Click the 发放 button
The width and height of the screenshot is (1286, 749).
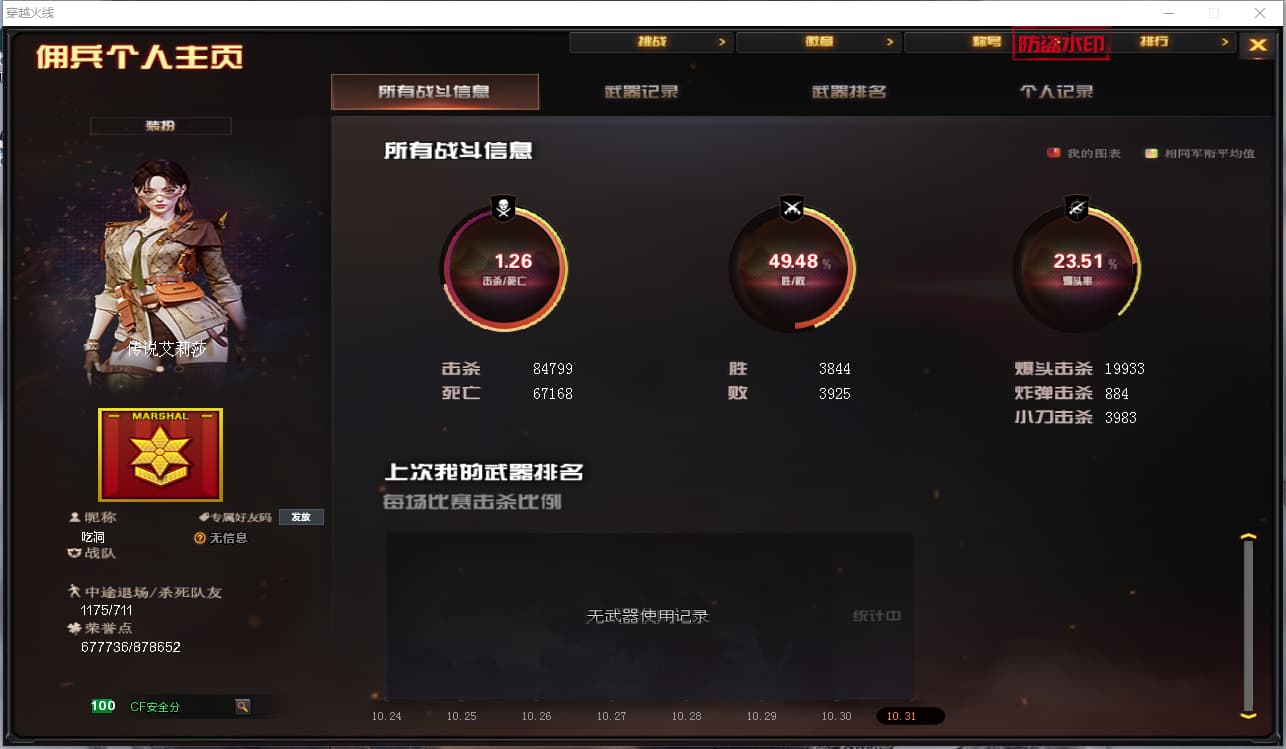click(x=301, y=517)
